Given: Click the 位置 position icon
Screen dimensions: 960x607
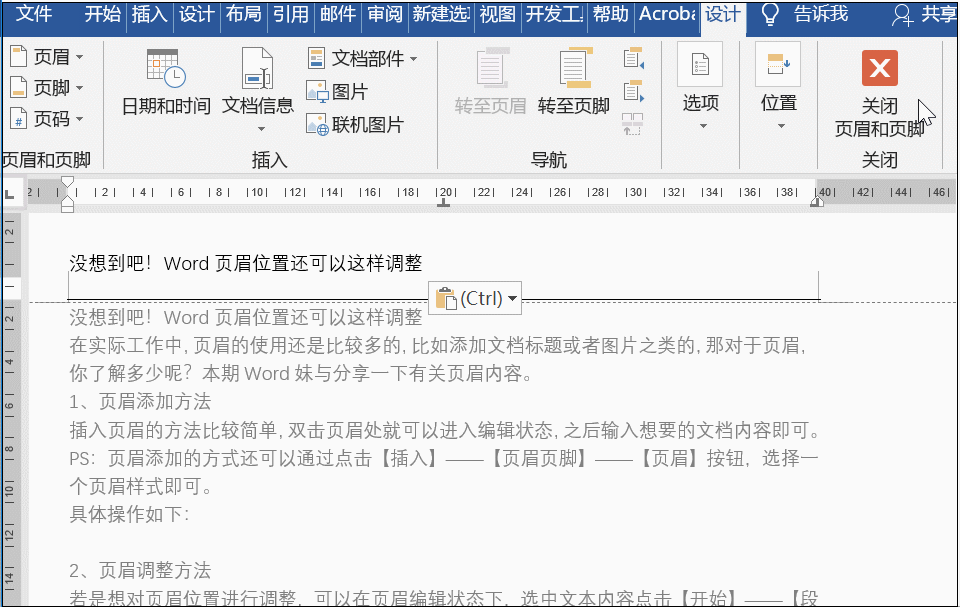Looking at the screenshot, I should 778,64.
